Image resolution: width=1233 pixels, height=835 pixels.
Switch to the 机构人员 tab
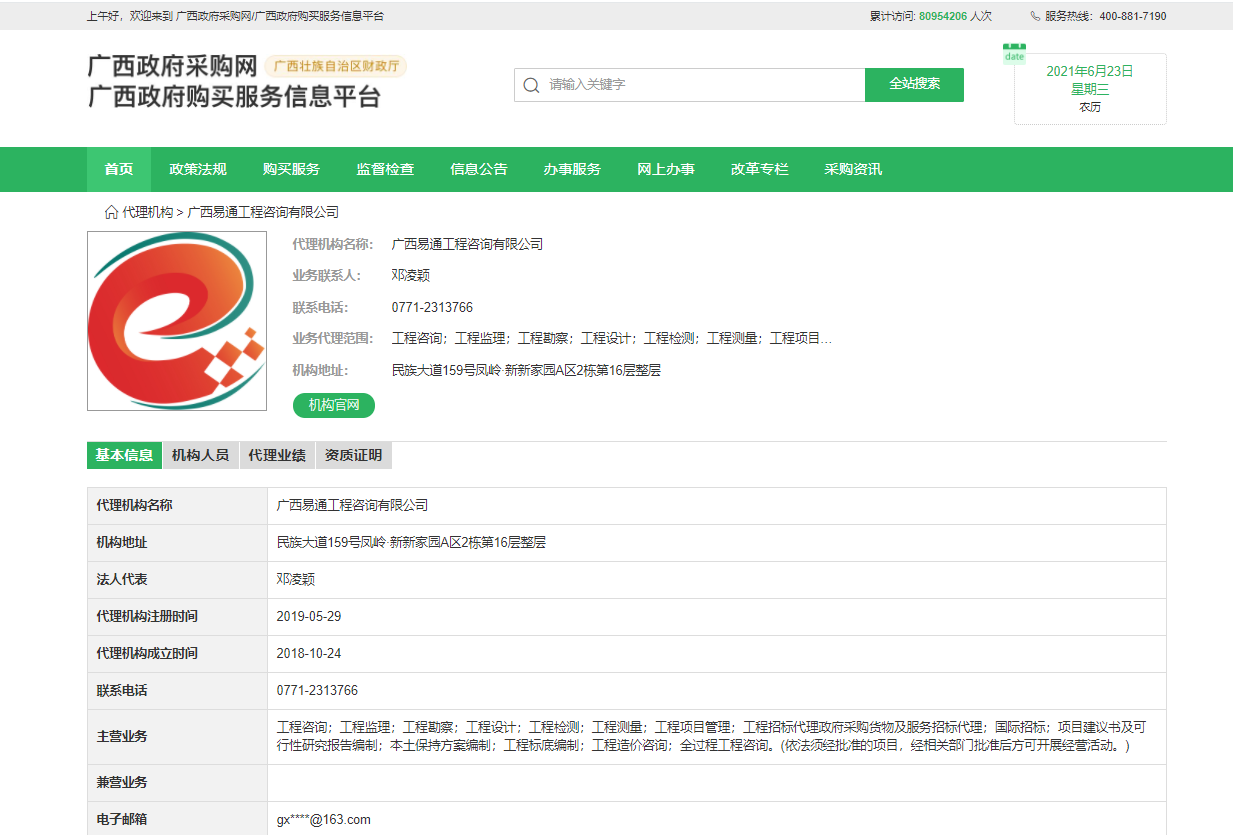coord(200,455)
